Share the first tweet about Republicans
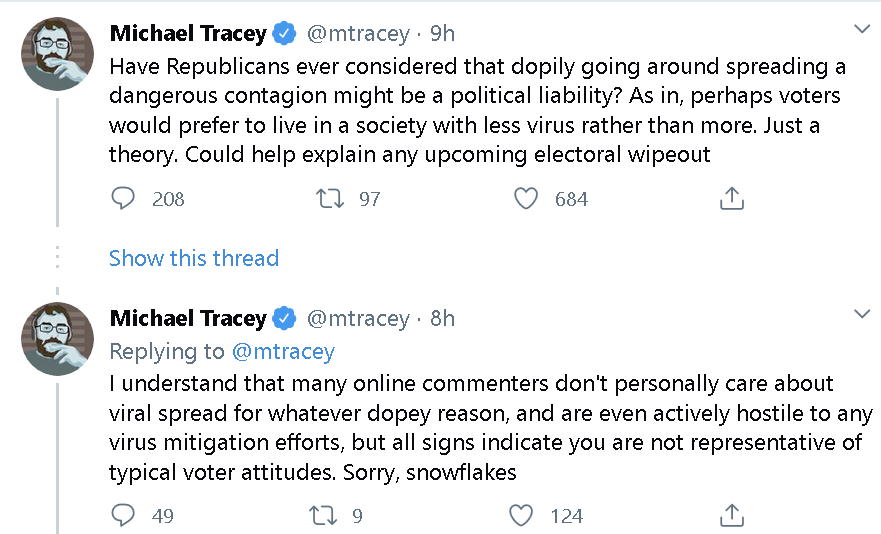This screenshot has height=534, width=881. 732,198
